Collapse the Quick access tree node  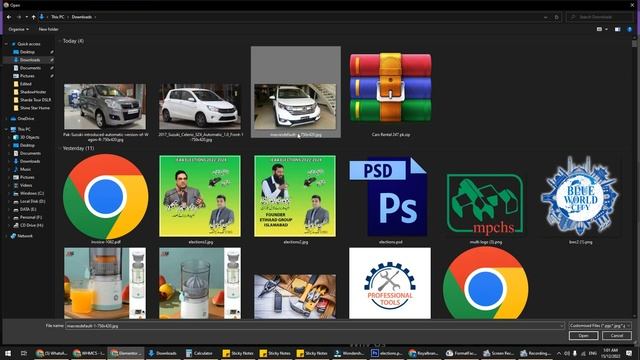pos(6,44)
